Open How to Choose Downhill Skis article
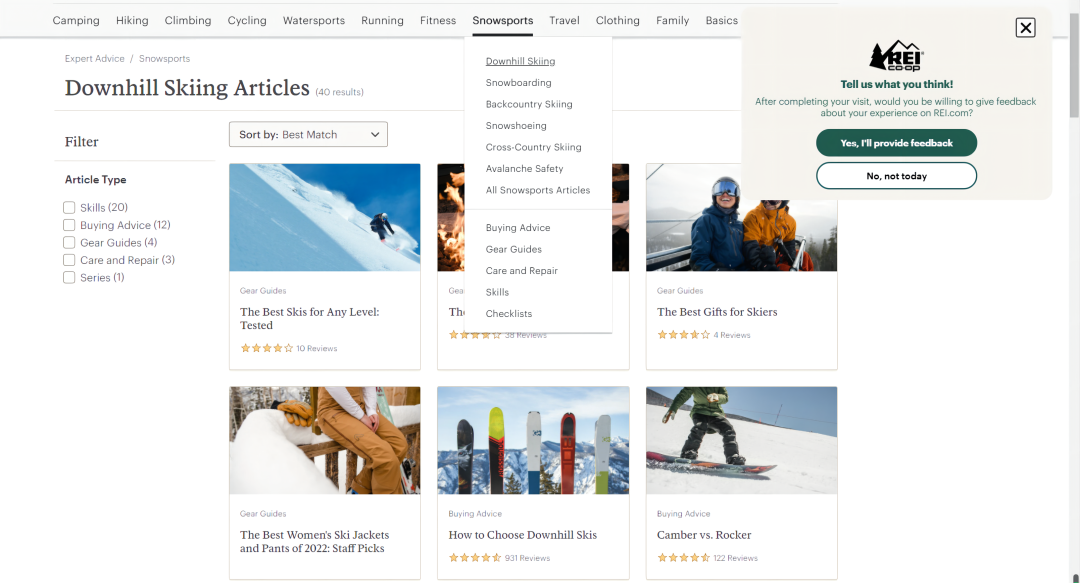1080x583 pixels. (523, 535)
